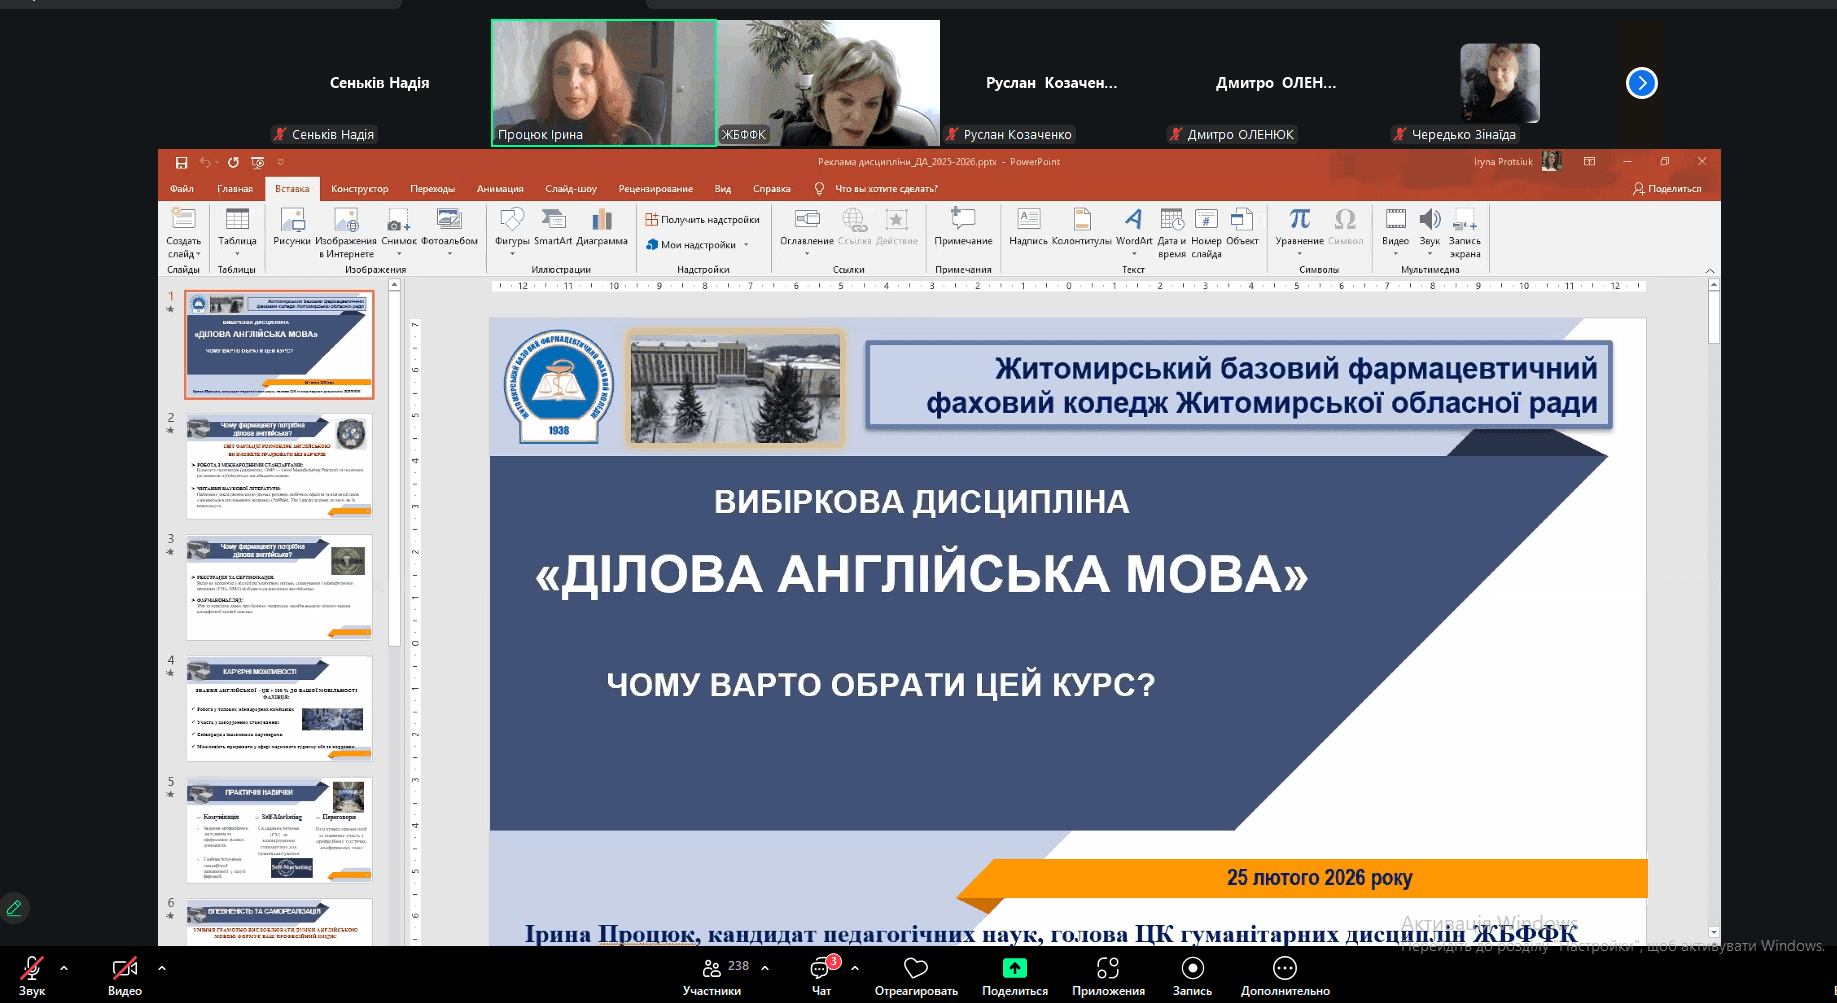This screenshot has width=1837, height=1003.
Task: Toggle Zoom Запись recording
Action: click(x=1192, y=977)
